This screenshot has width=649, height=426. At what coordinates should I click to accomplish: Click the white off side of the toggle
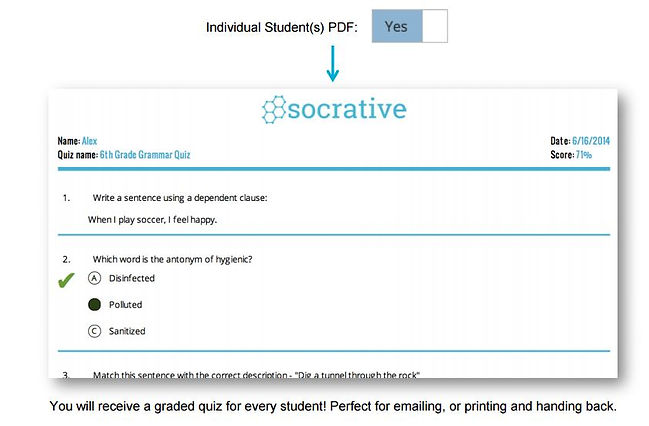435,26
